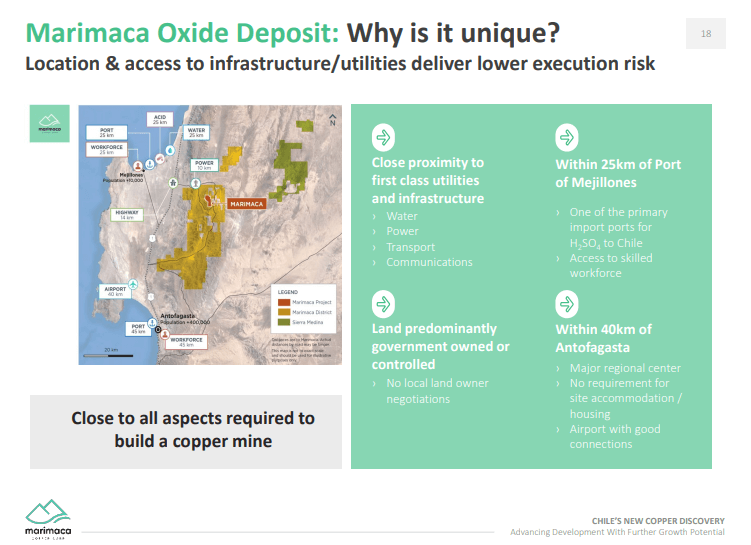Click the power pylon icon below the POWER label
Screen dimensions: 751x545
pyautogui.click(x=195, y=183)
